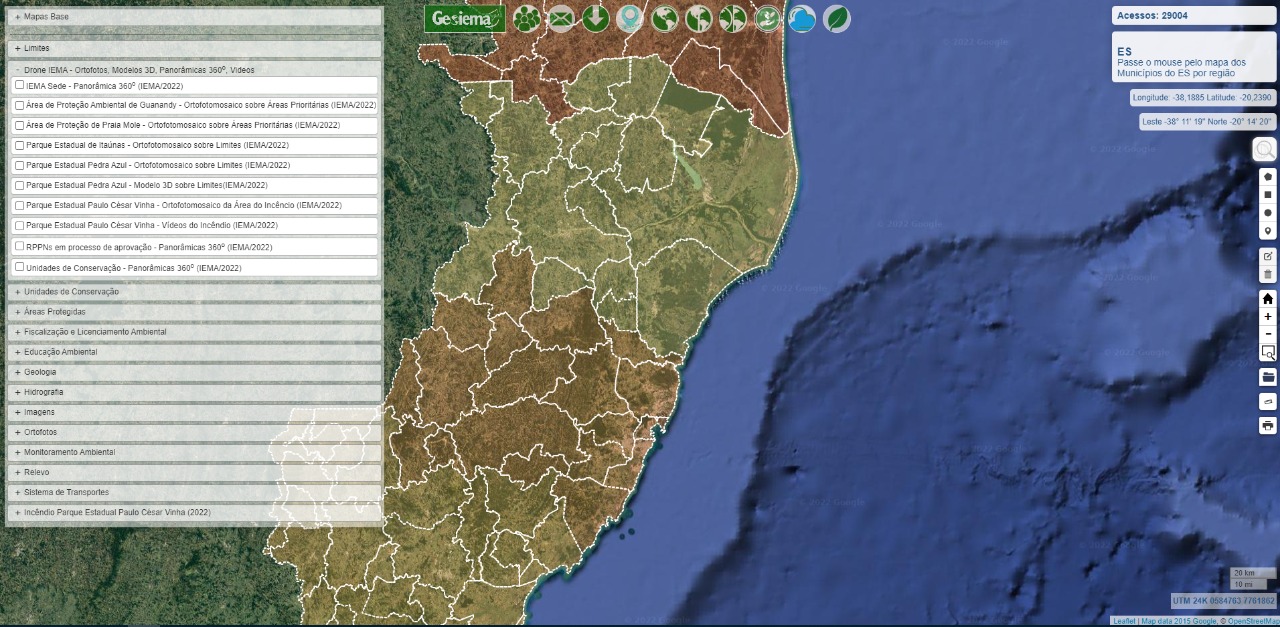Activate the ruler measure tool
The height and width of the screenshot is (627, 1280).
[1268, 401]
